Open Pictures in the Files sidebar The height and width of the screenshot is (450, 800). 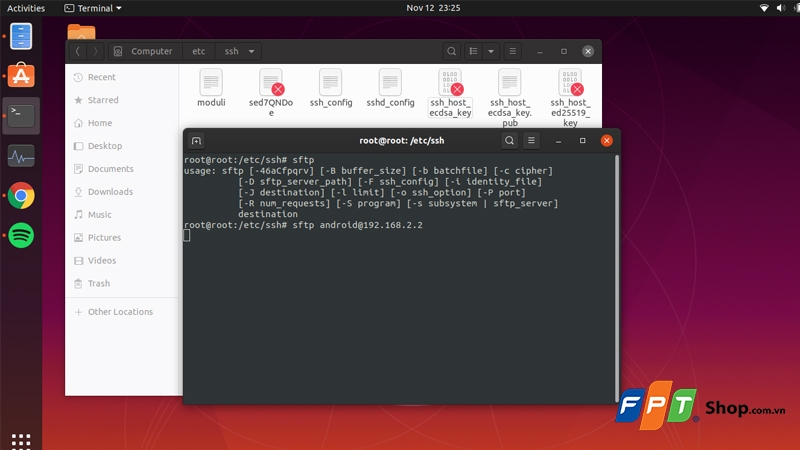click(x=122, y=238)
